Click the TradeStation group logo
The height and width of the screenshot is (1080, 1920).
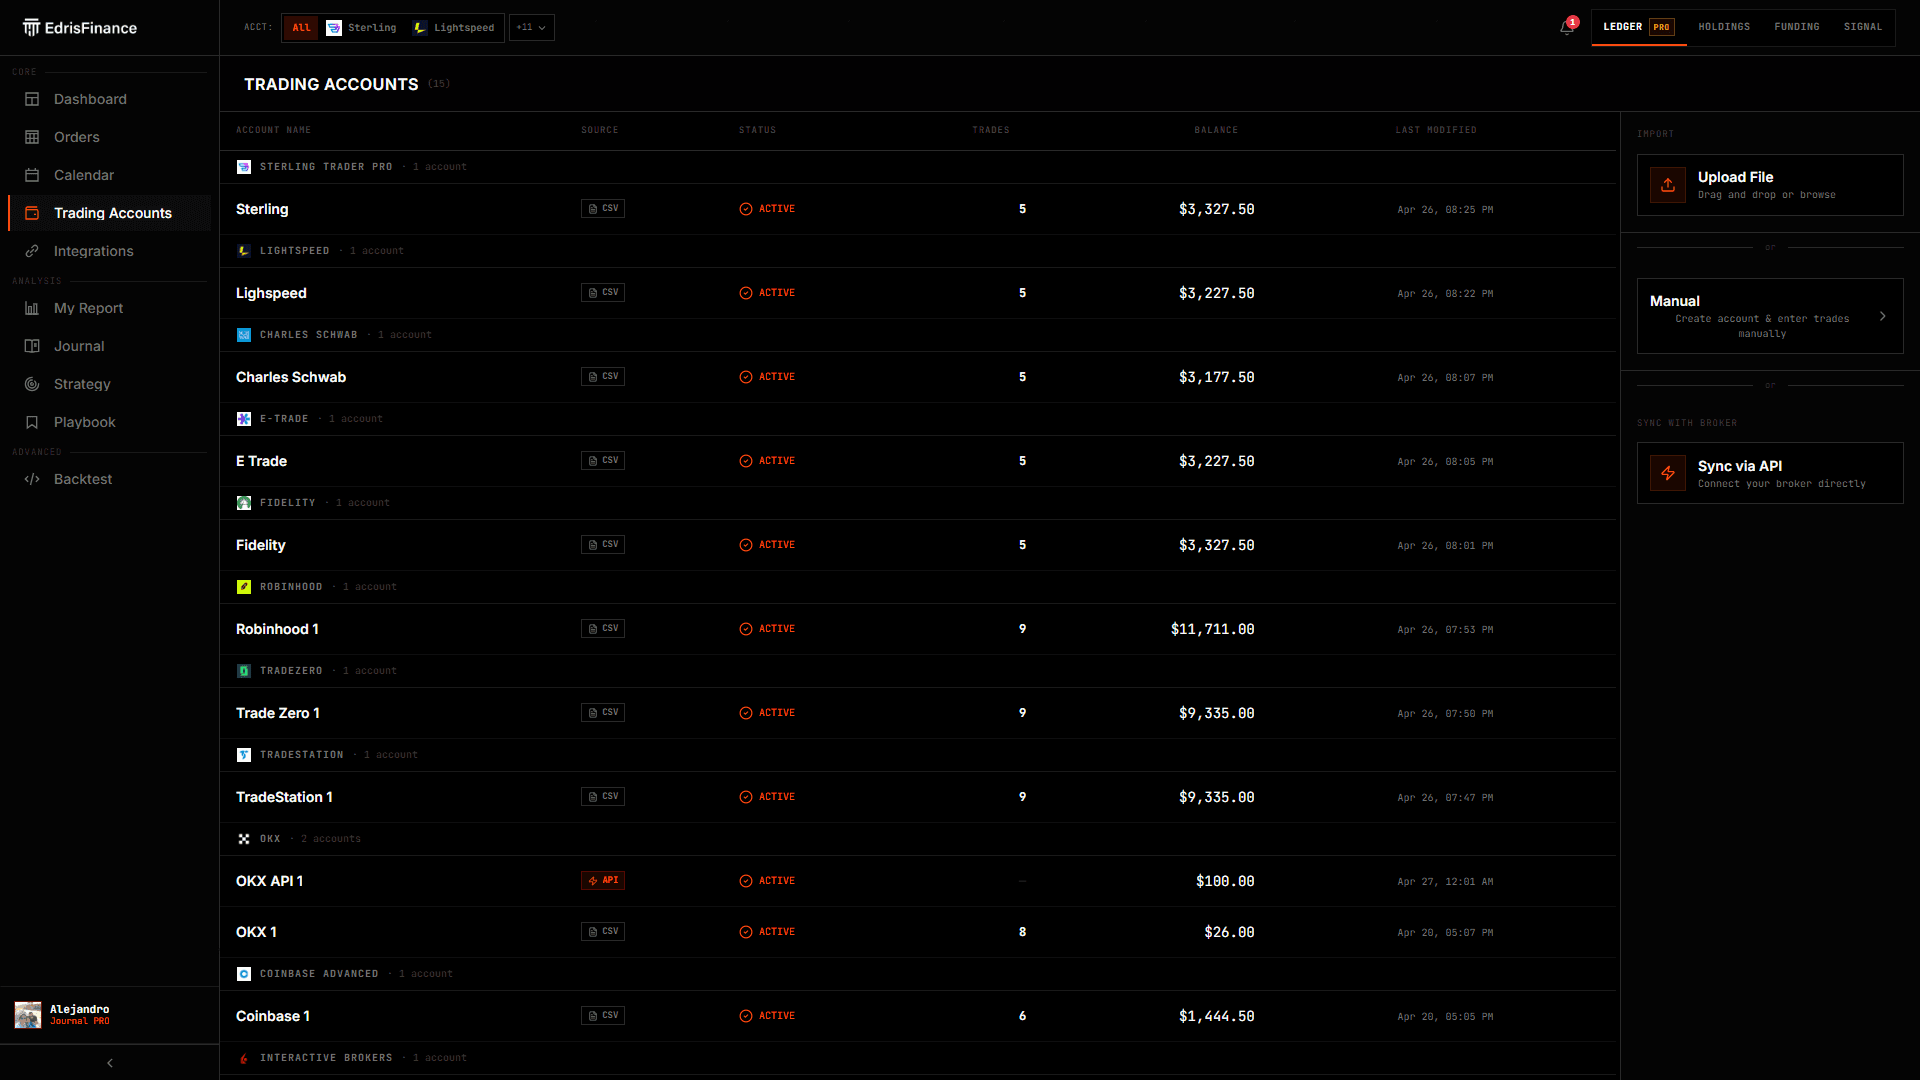coord(244,755)
